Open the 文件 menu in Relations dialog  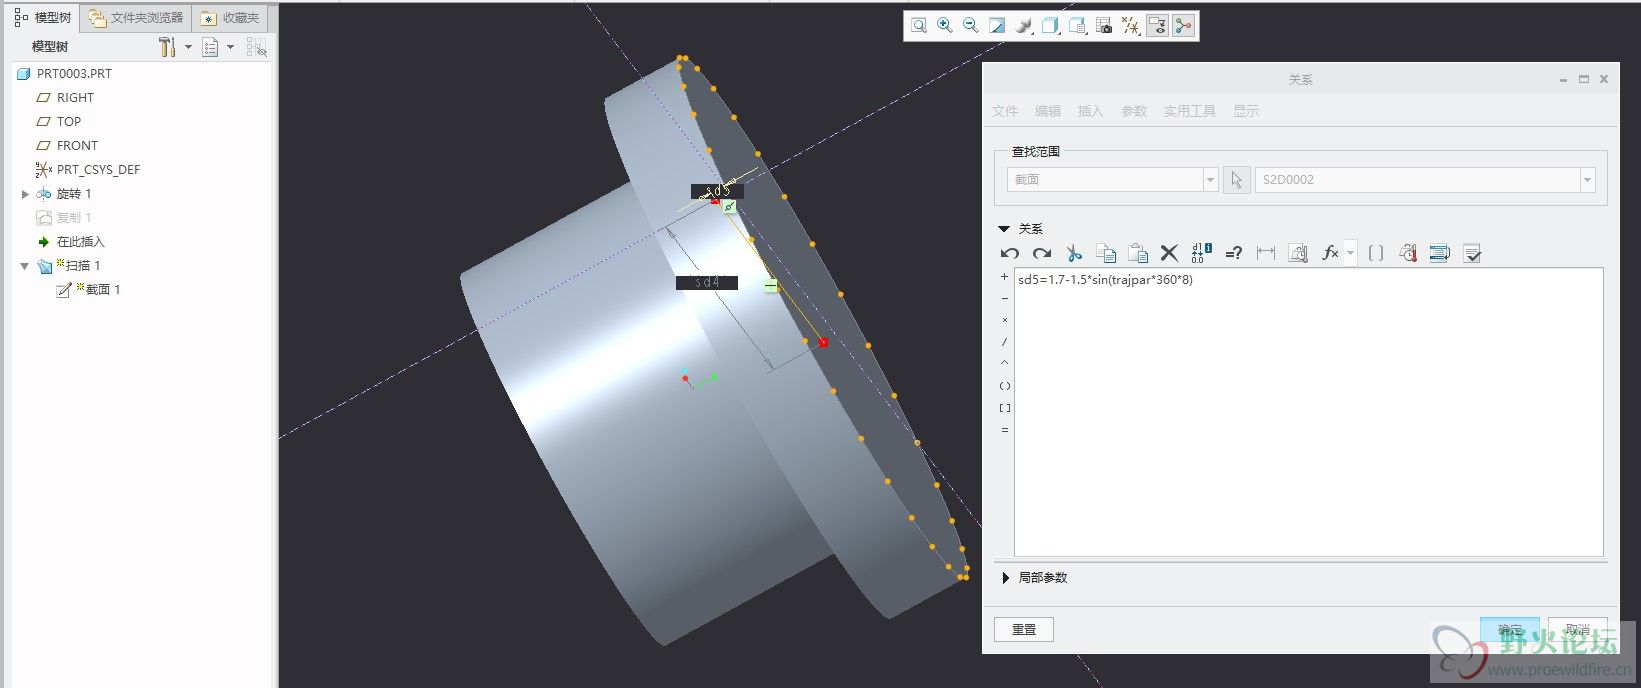(1005, 111)
